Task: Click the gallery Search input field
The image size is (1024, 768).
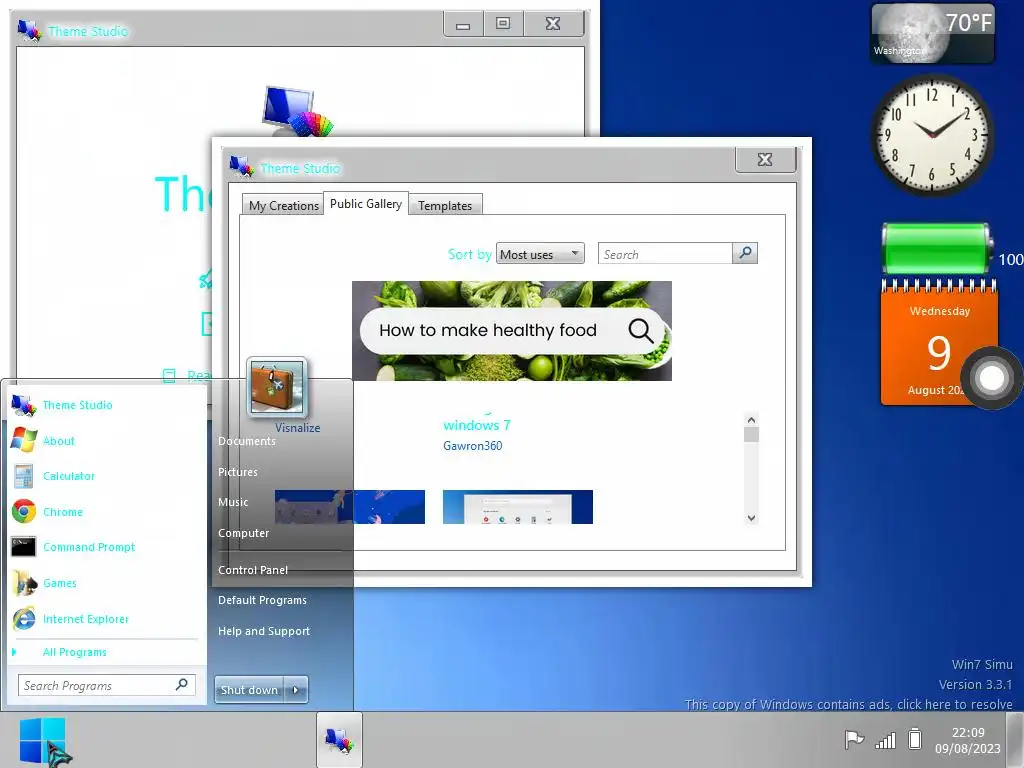Action: (x=665, y=254)
